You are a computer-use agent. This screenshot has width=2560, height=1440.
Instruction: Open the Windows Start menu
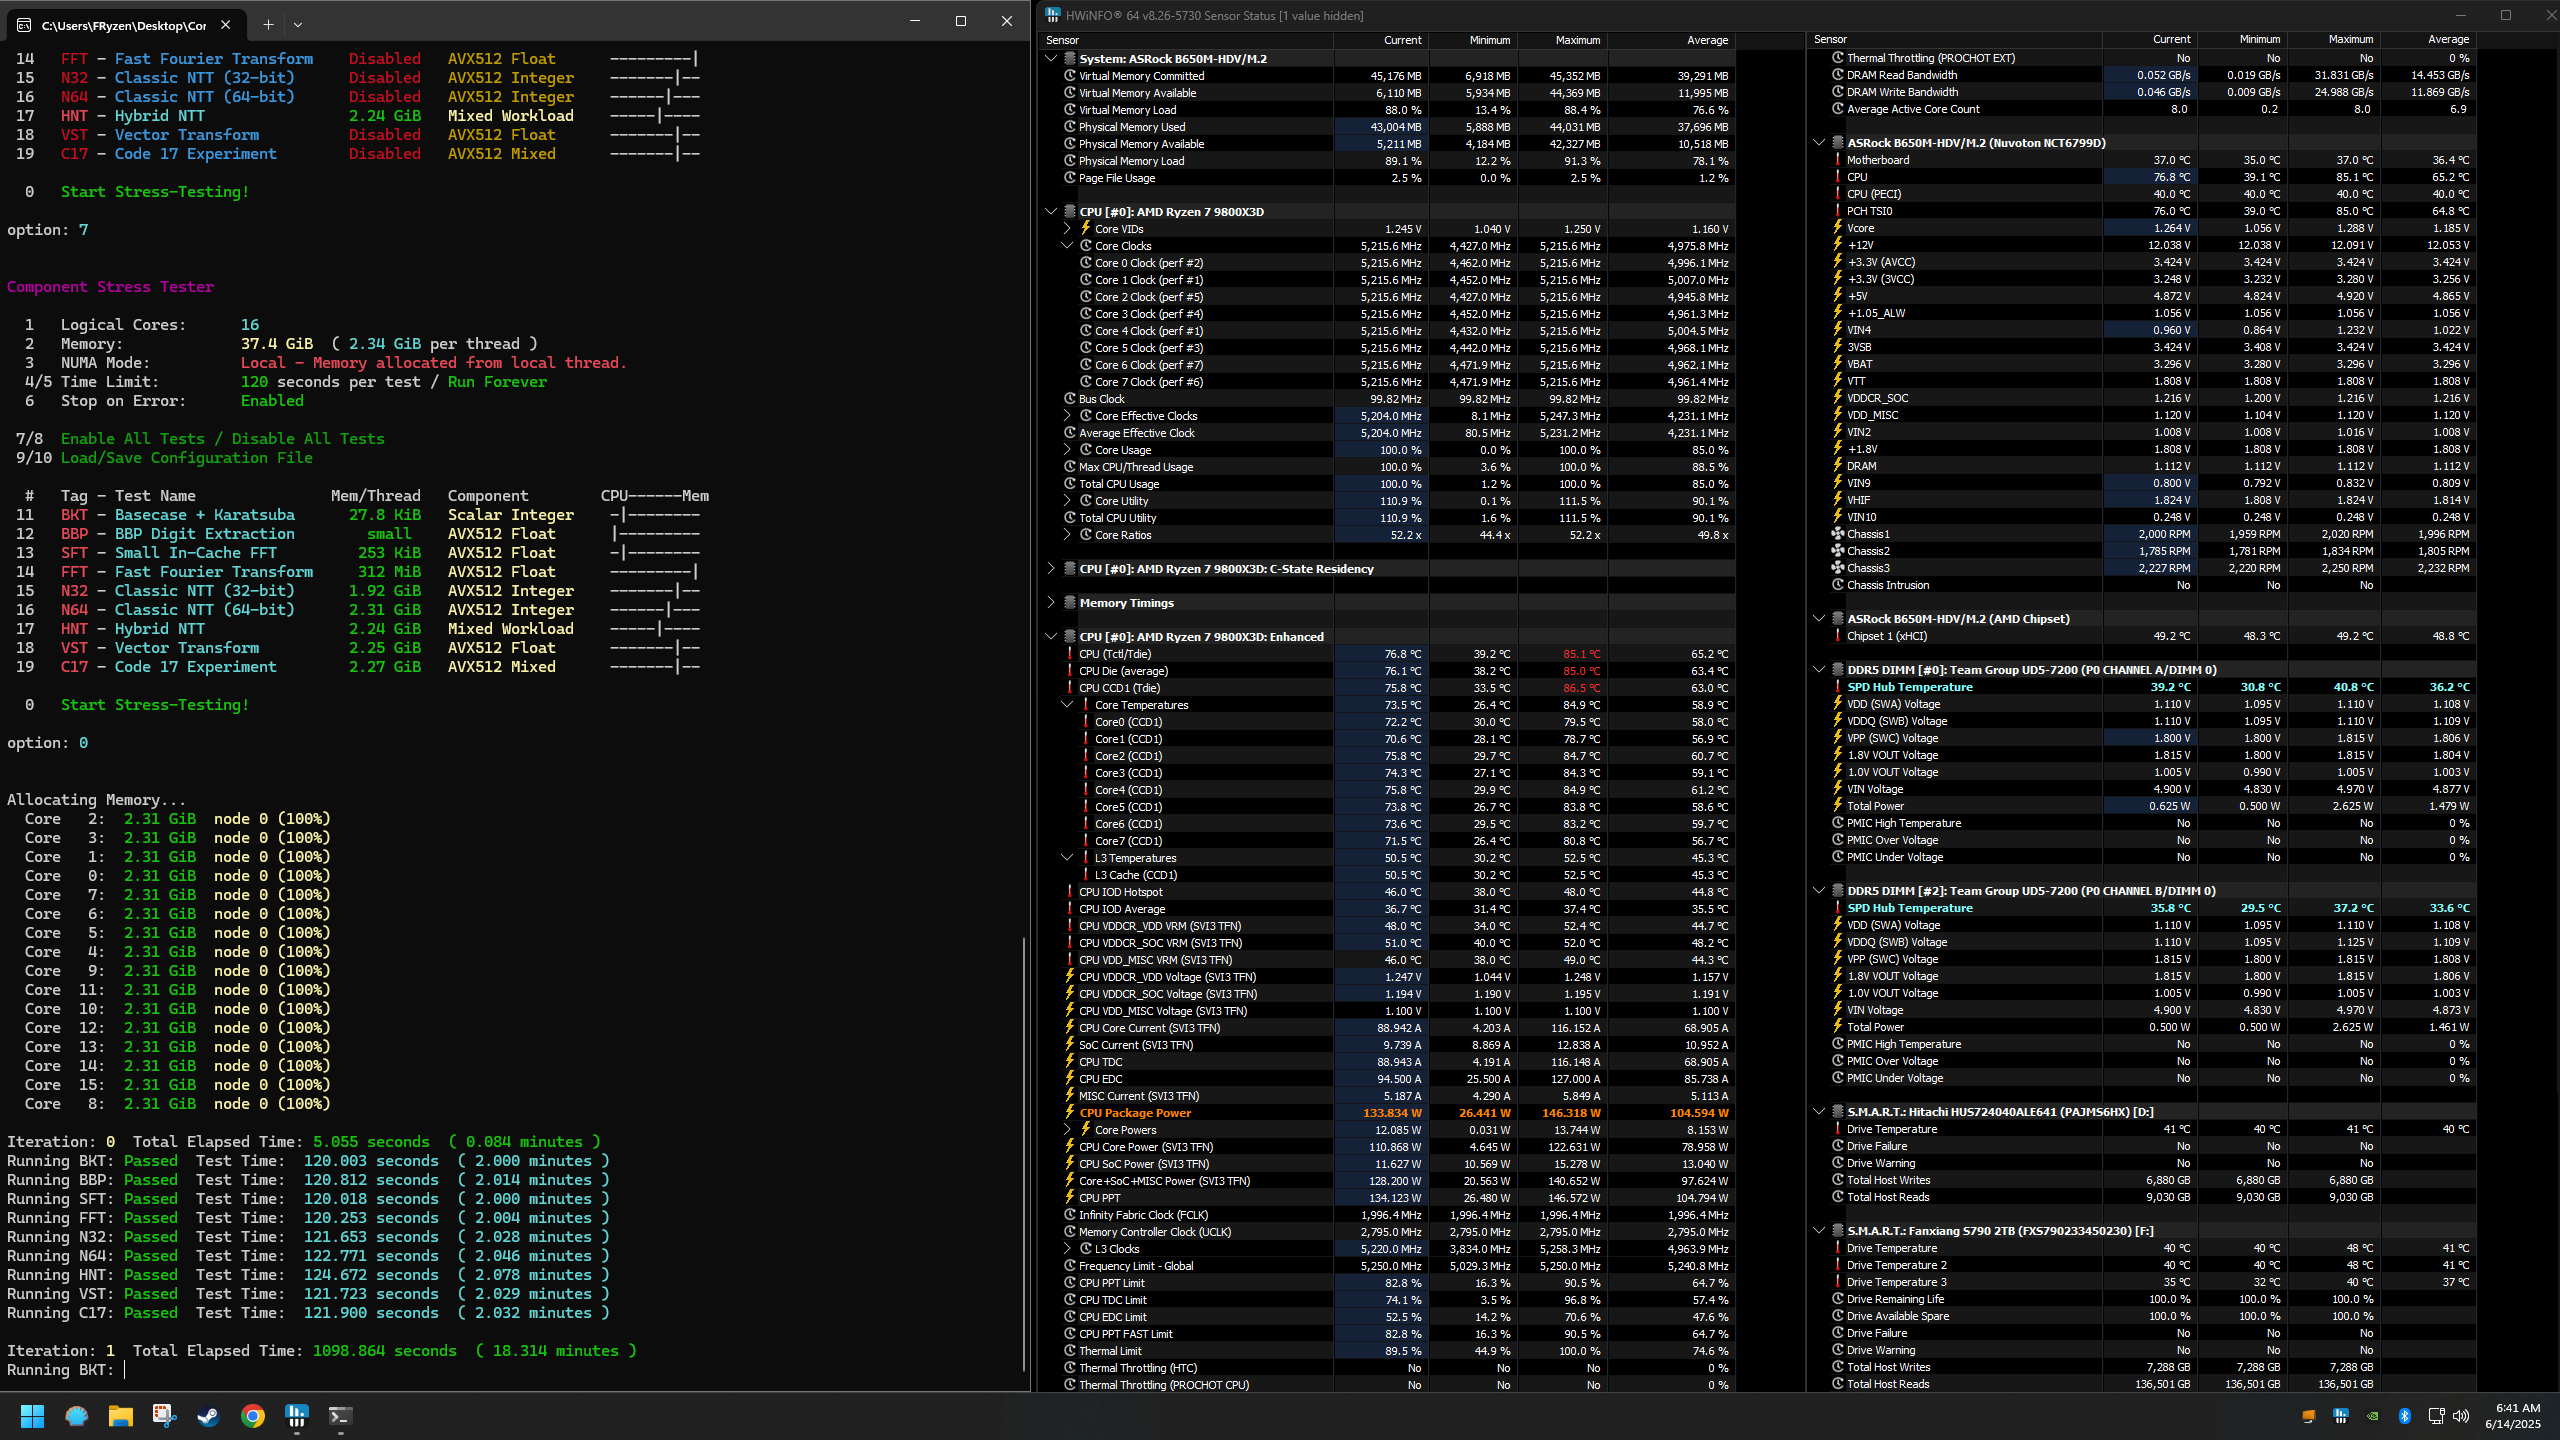32,1416
